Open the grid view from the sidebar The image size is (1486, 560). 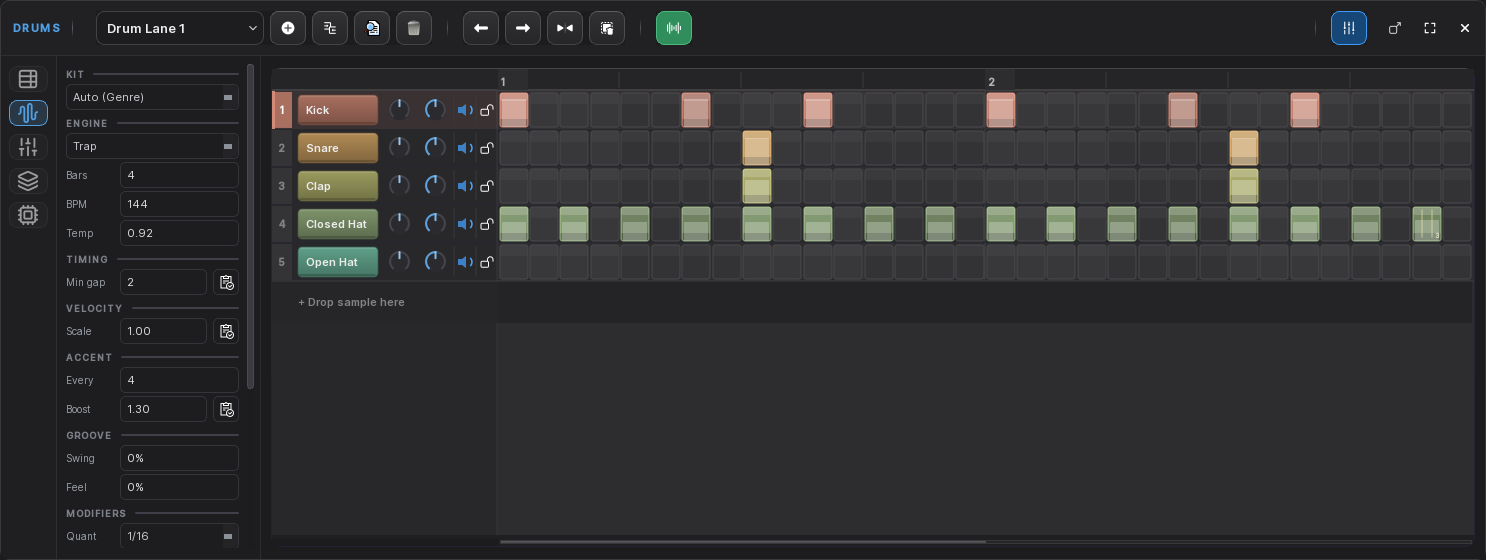28,79
